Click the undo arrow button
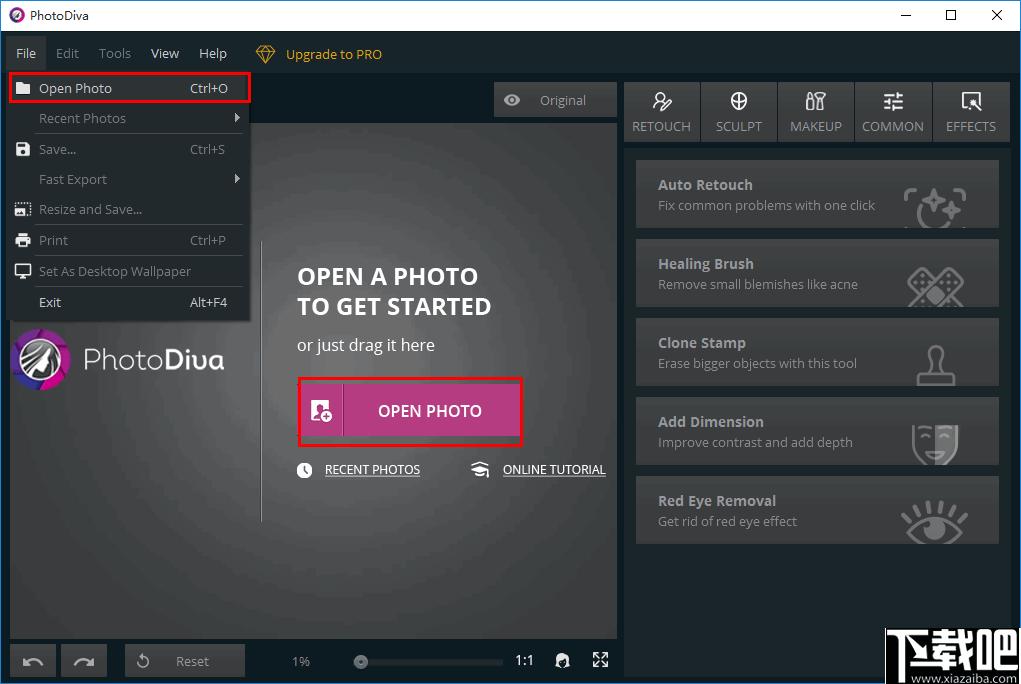 click(33, 661)
